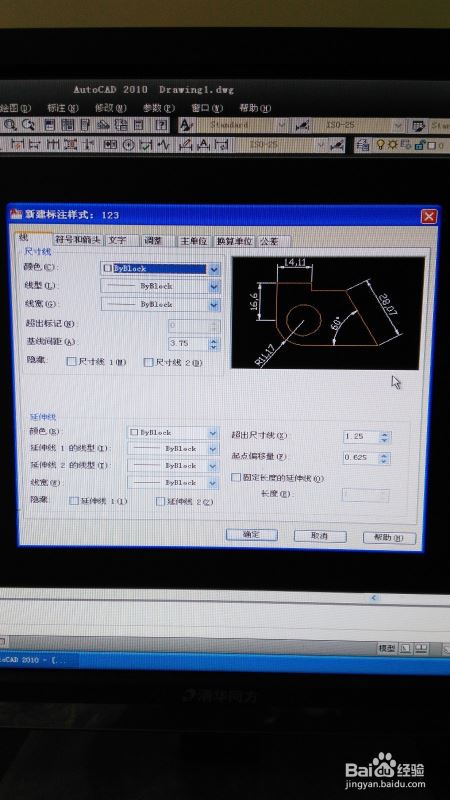Check hide 延伸线 1 checkbox
450x800 pixels.
(74, 501)
